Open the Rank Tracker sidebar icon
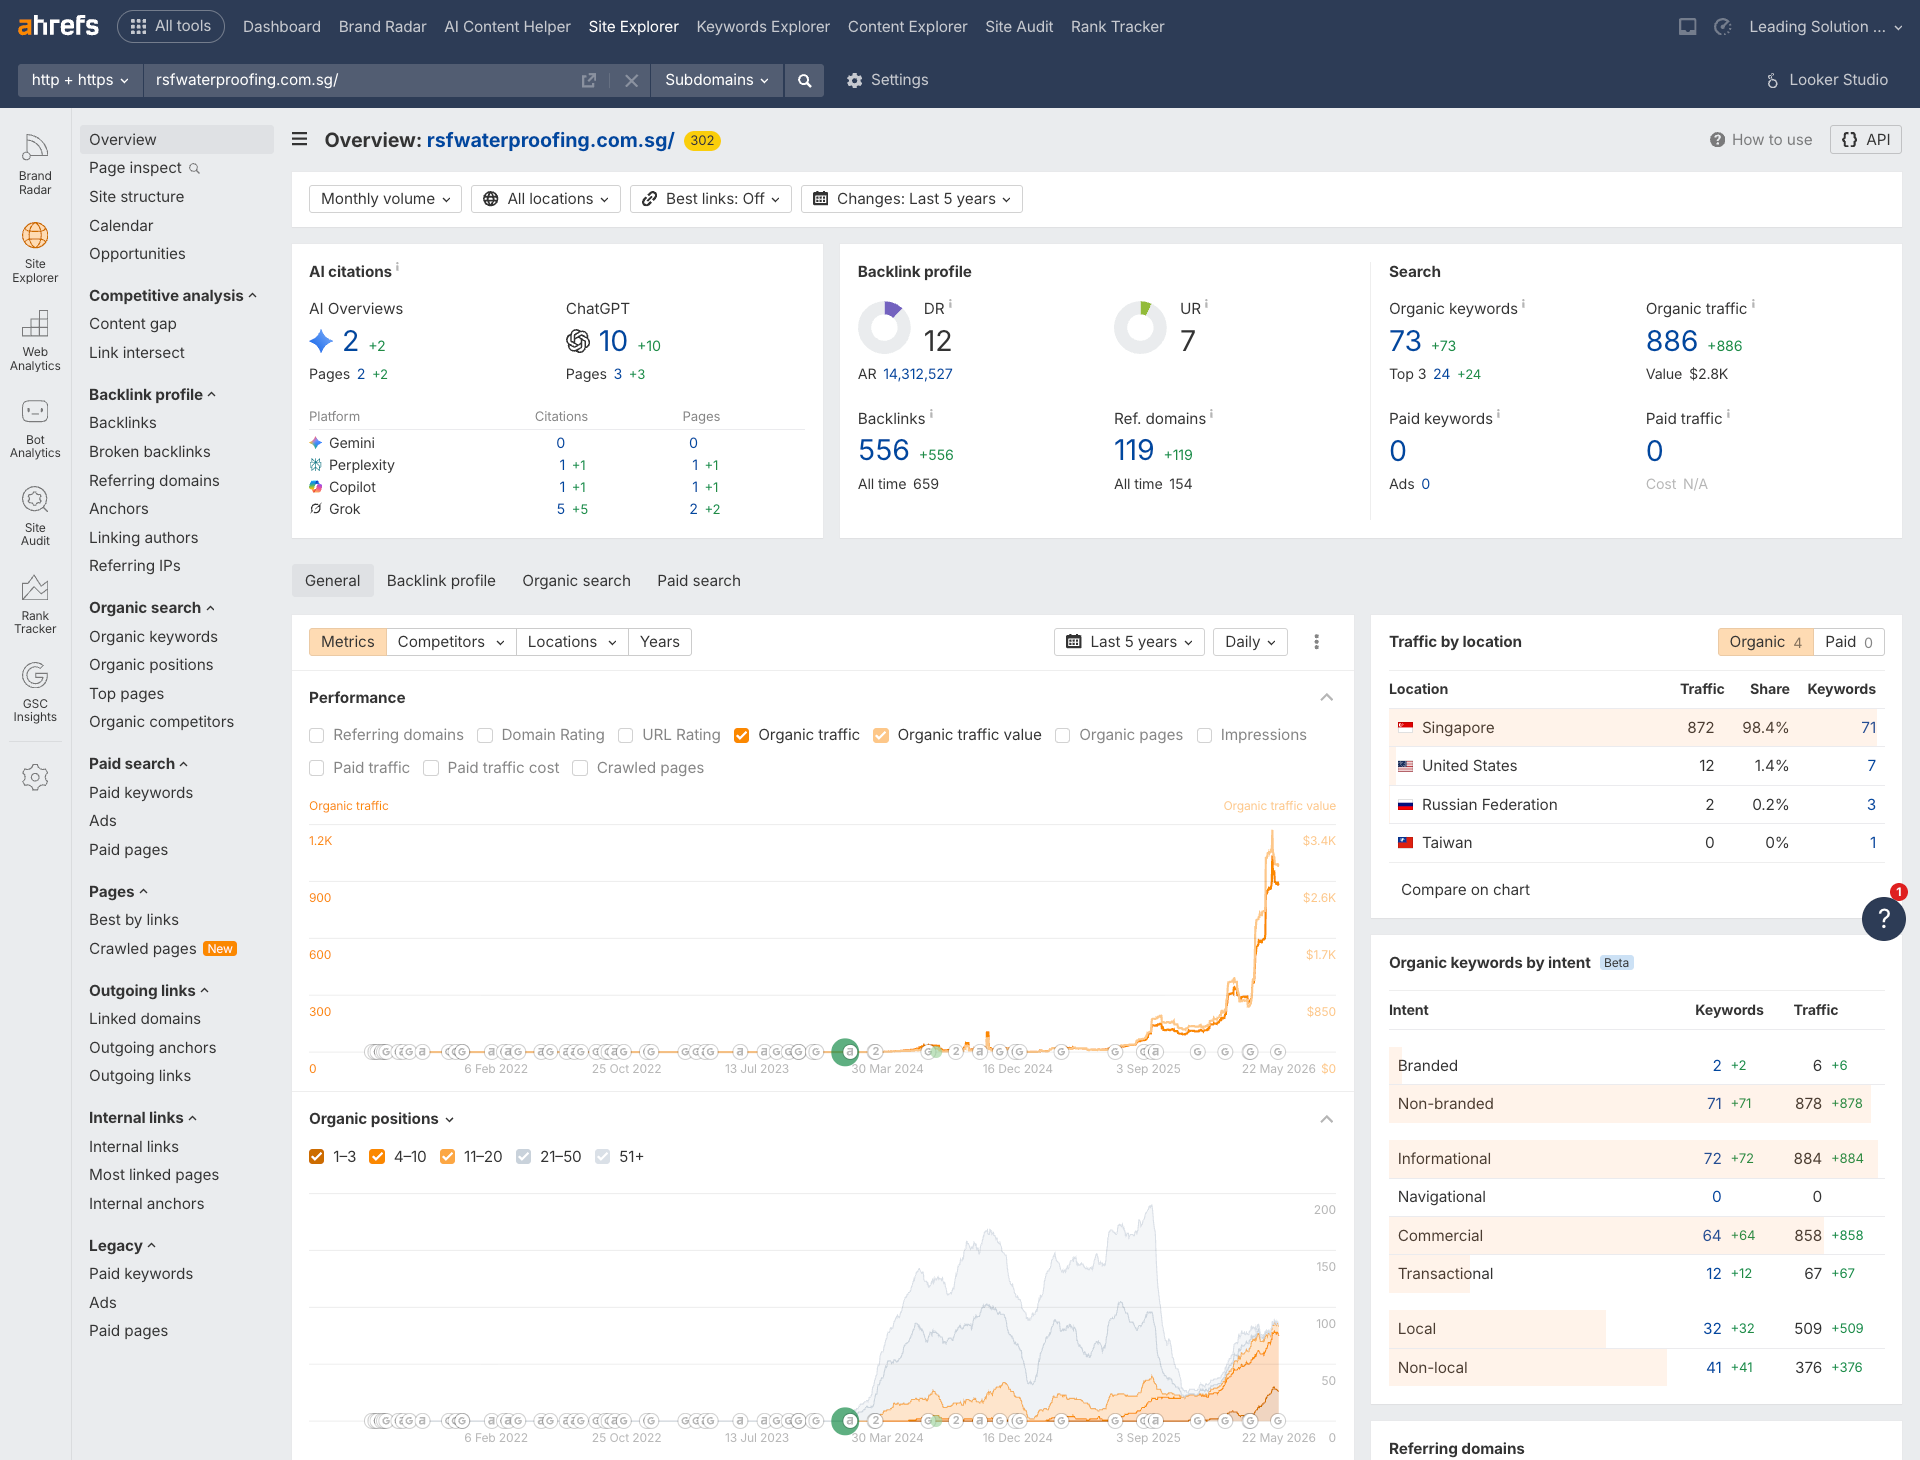Image resolution: width=1920 pixels, height=1460 pixels. [35, 604]
